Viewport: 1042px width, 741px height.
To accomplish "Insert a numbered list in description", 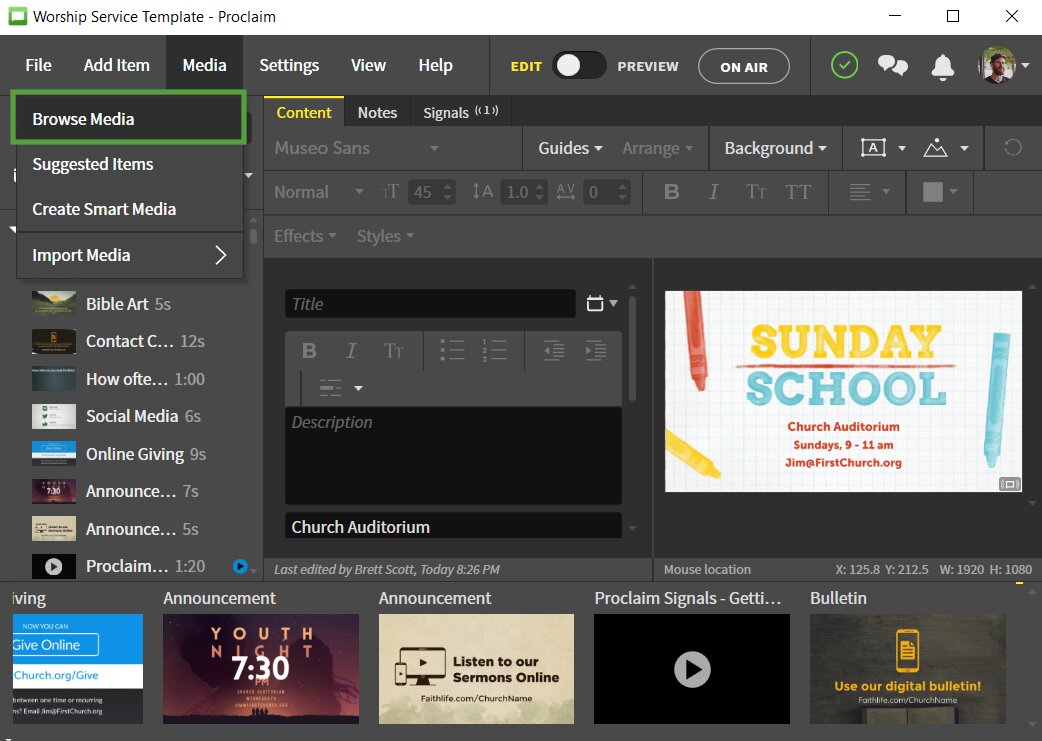I will click(494, 350).
